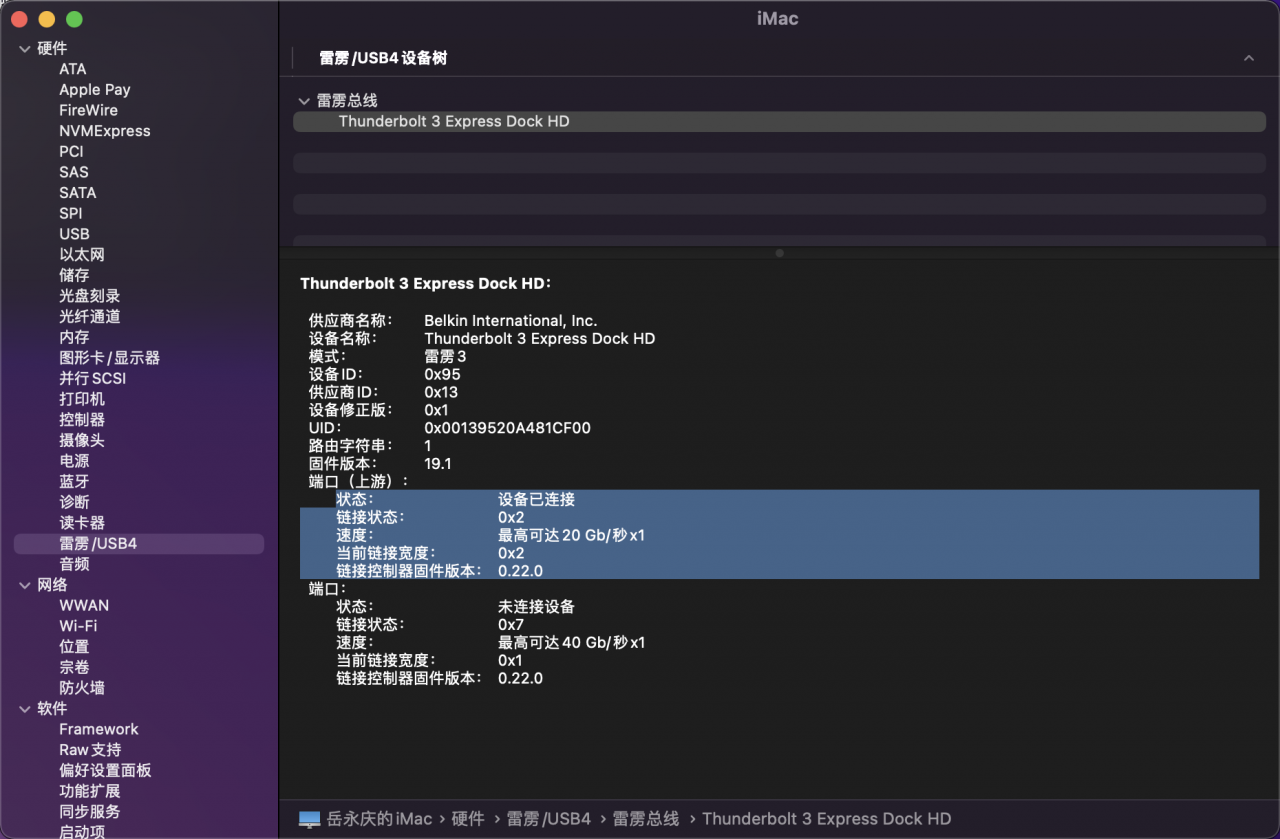The height and width of the screenshot is (839, 1280).
Task: Open 电源 in the sidebar
Action: click(74, 461)
